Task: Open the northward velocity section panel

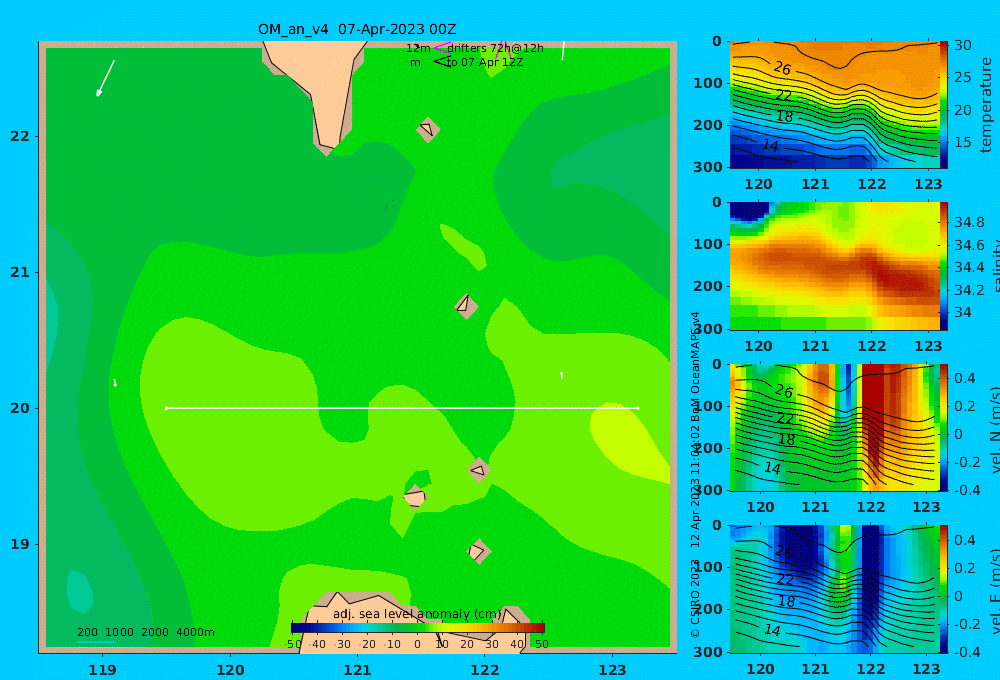Action: pos(834,427)
